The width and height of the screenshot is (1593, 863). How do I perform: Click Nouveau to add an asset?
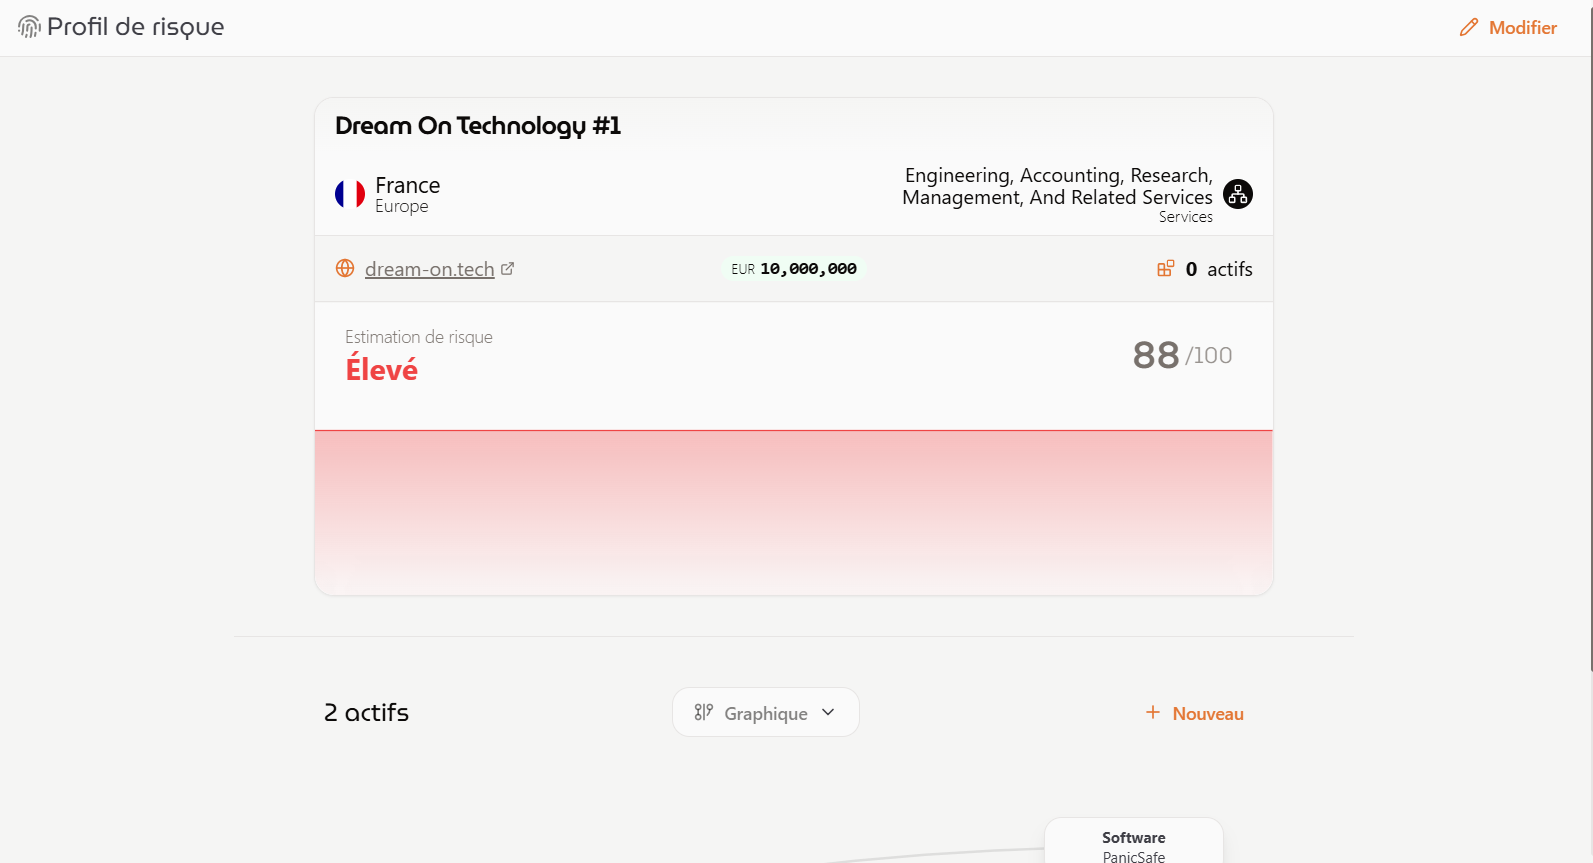[1207, 714]
